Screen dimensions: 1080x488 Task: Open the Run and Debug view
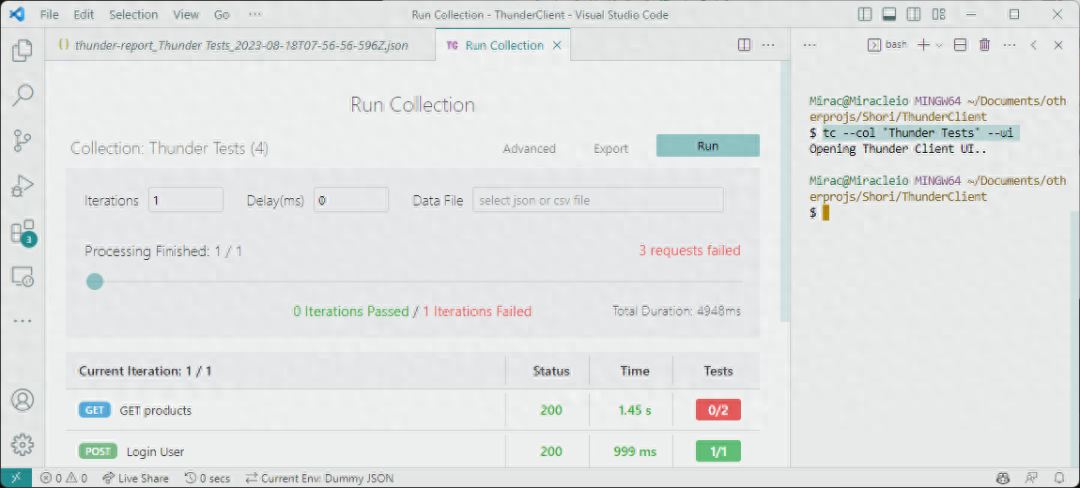pos(22,185)
